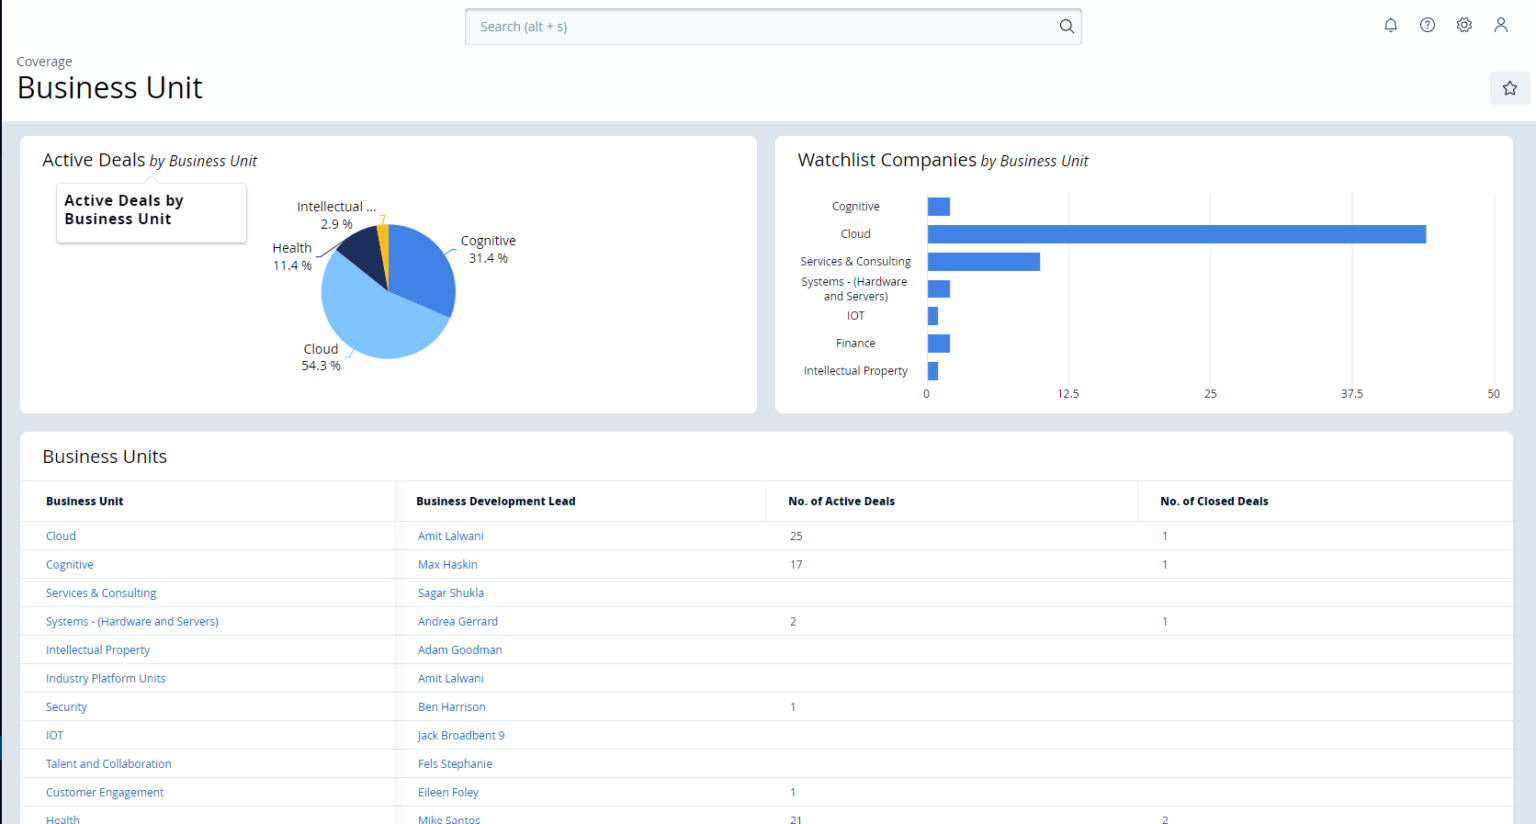The width and height of the screenshot is (1536, 824).
Task: Click the Coverage breadcrumb label
Action: pyautogui.click(x=44, y=61)
